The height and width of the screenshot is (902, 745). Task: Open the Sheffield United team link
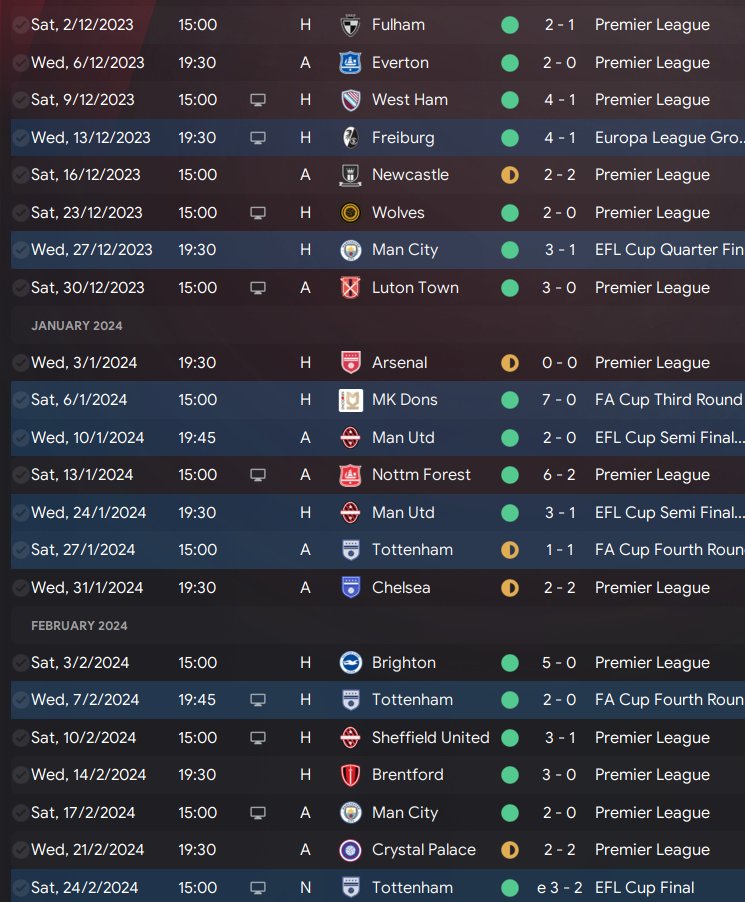tap(430, 738)
